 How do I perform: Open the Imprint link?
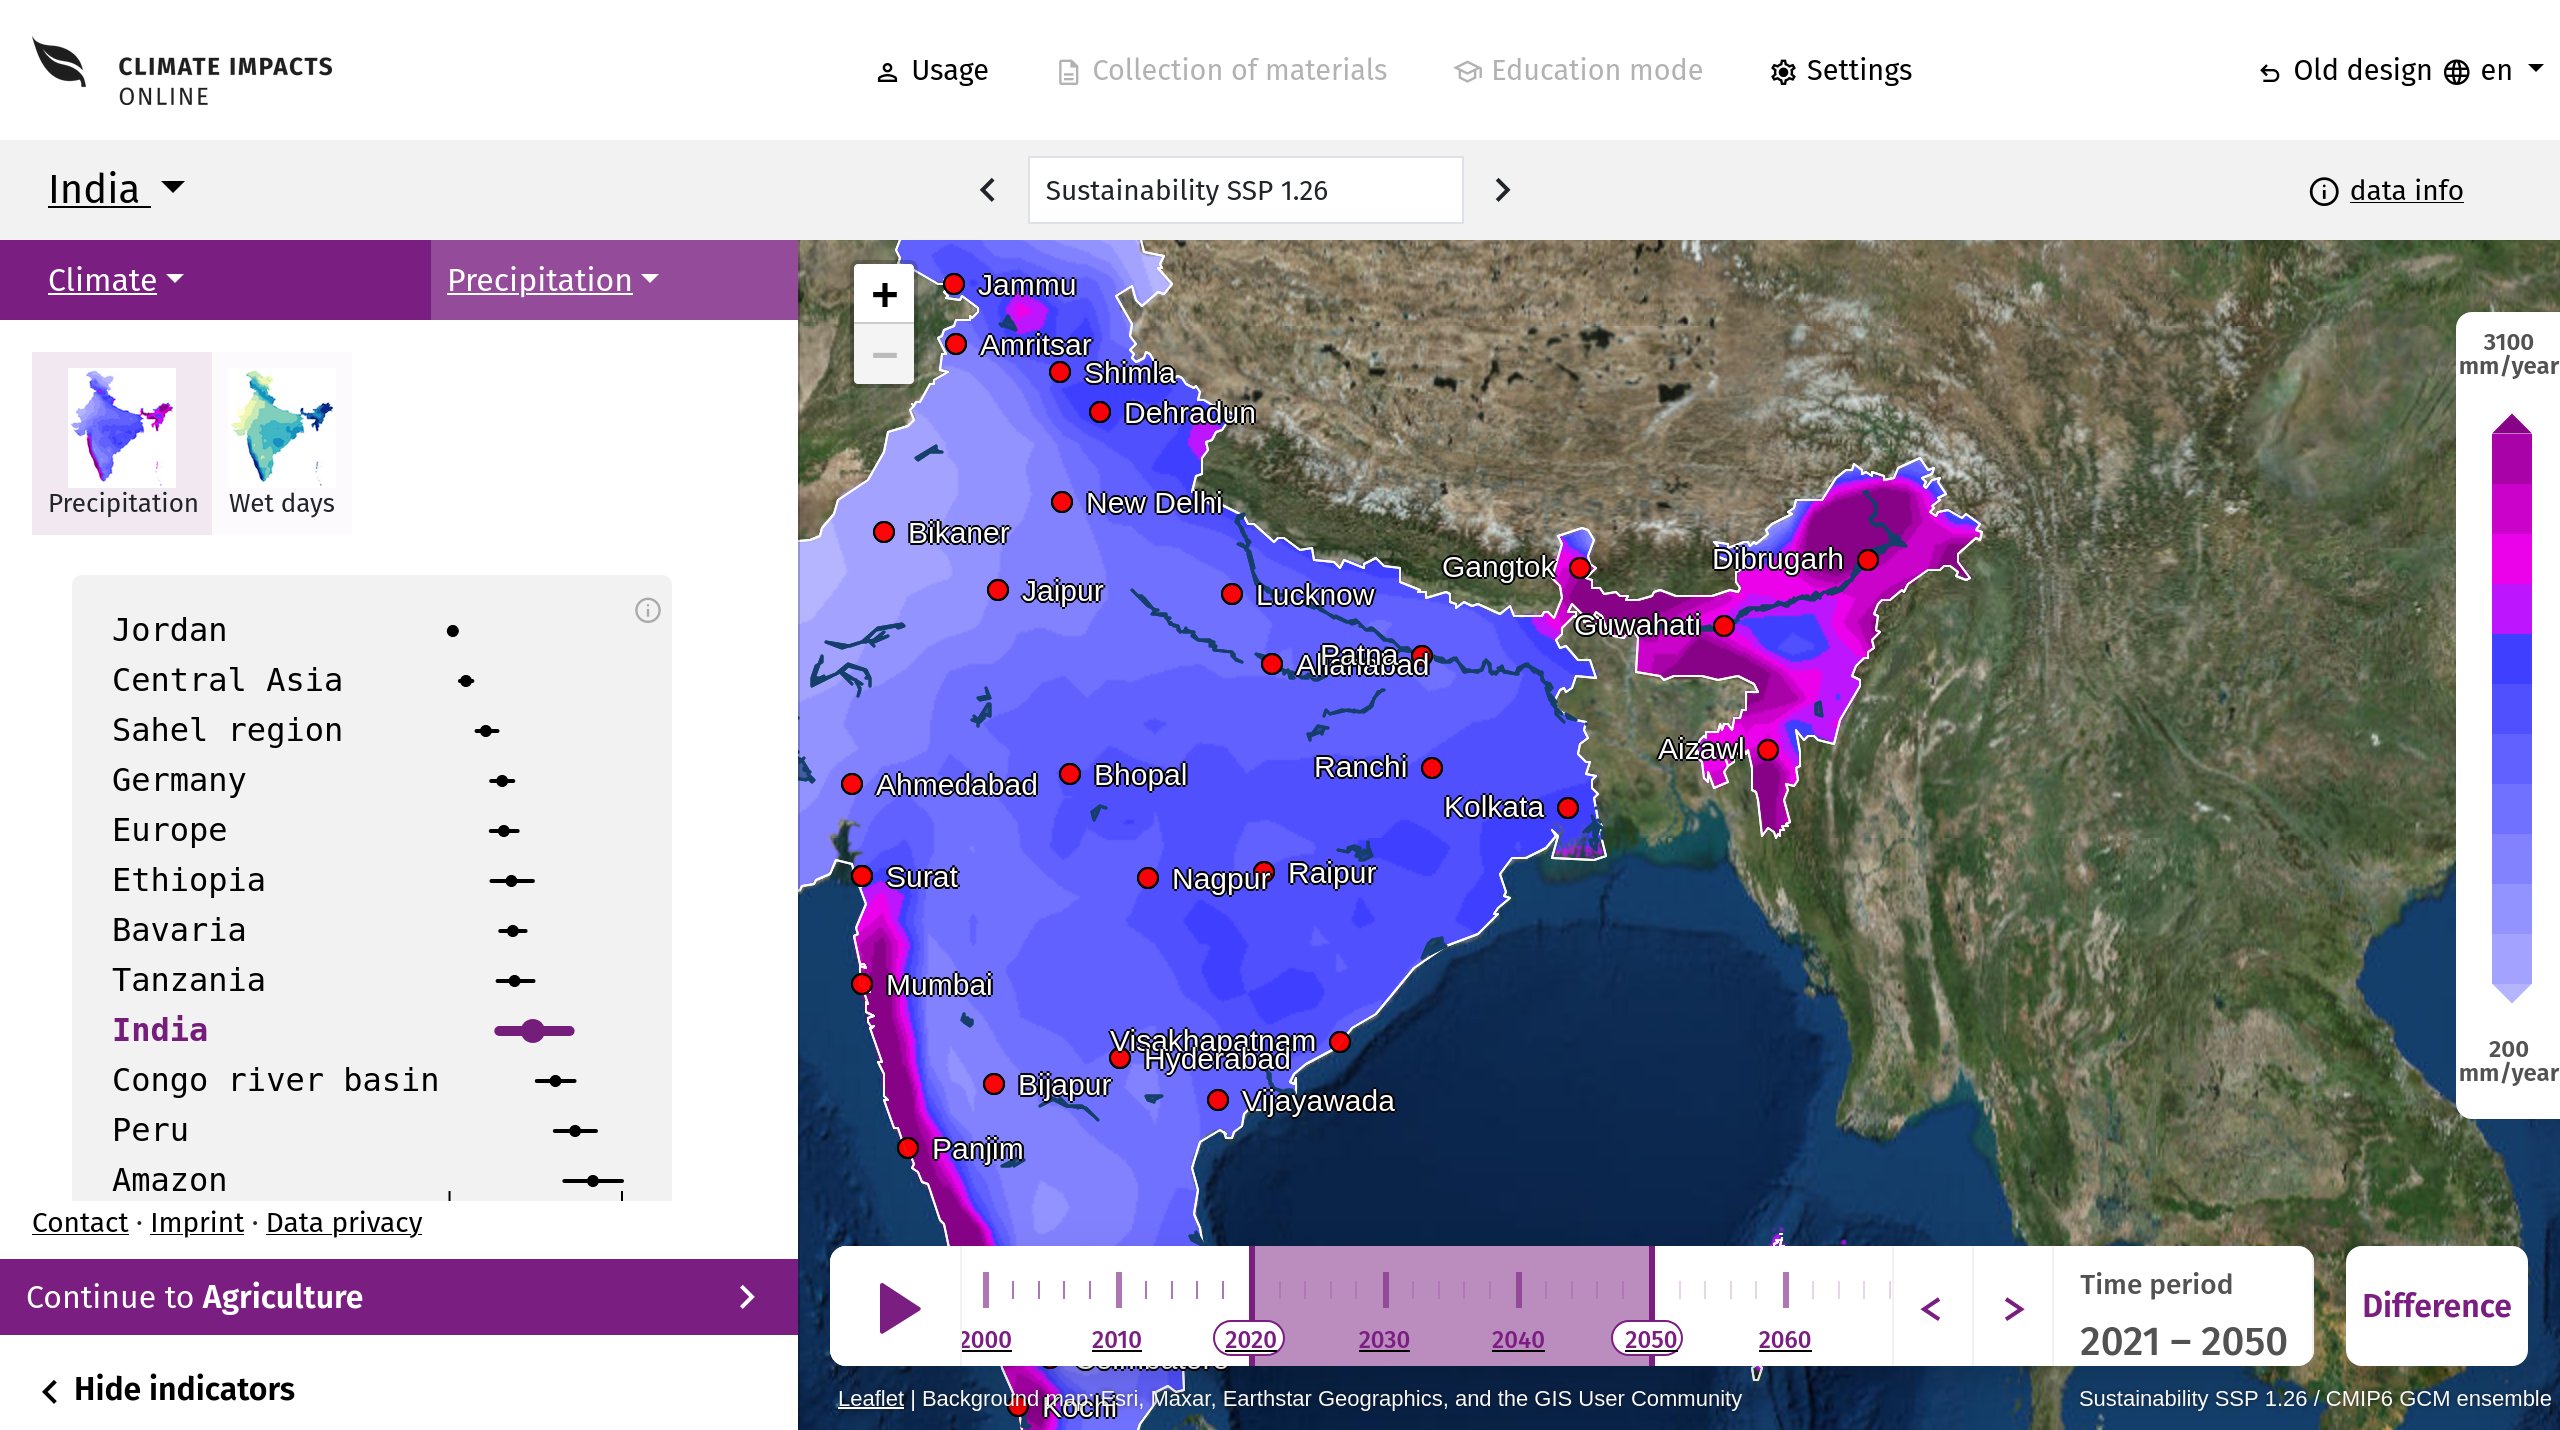pyautogui.click(x=197, y=1223)
